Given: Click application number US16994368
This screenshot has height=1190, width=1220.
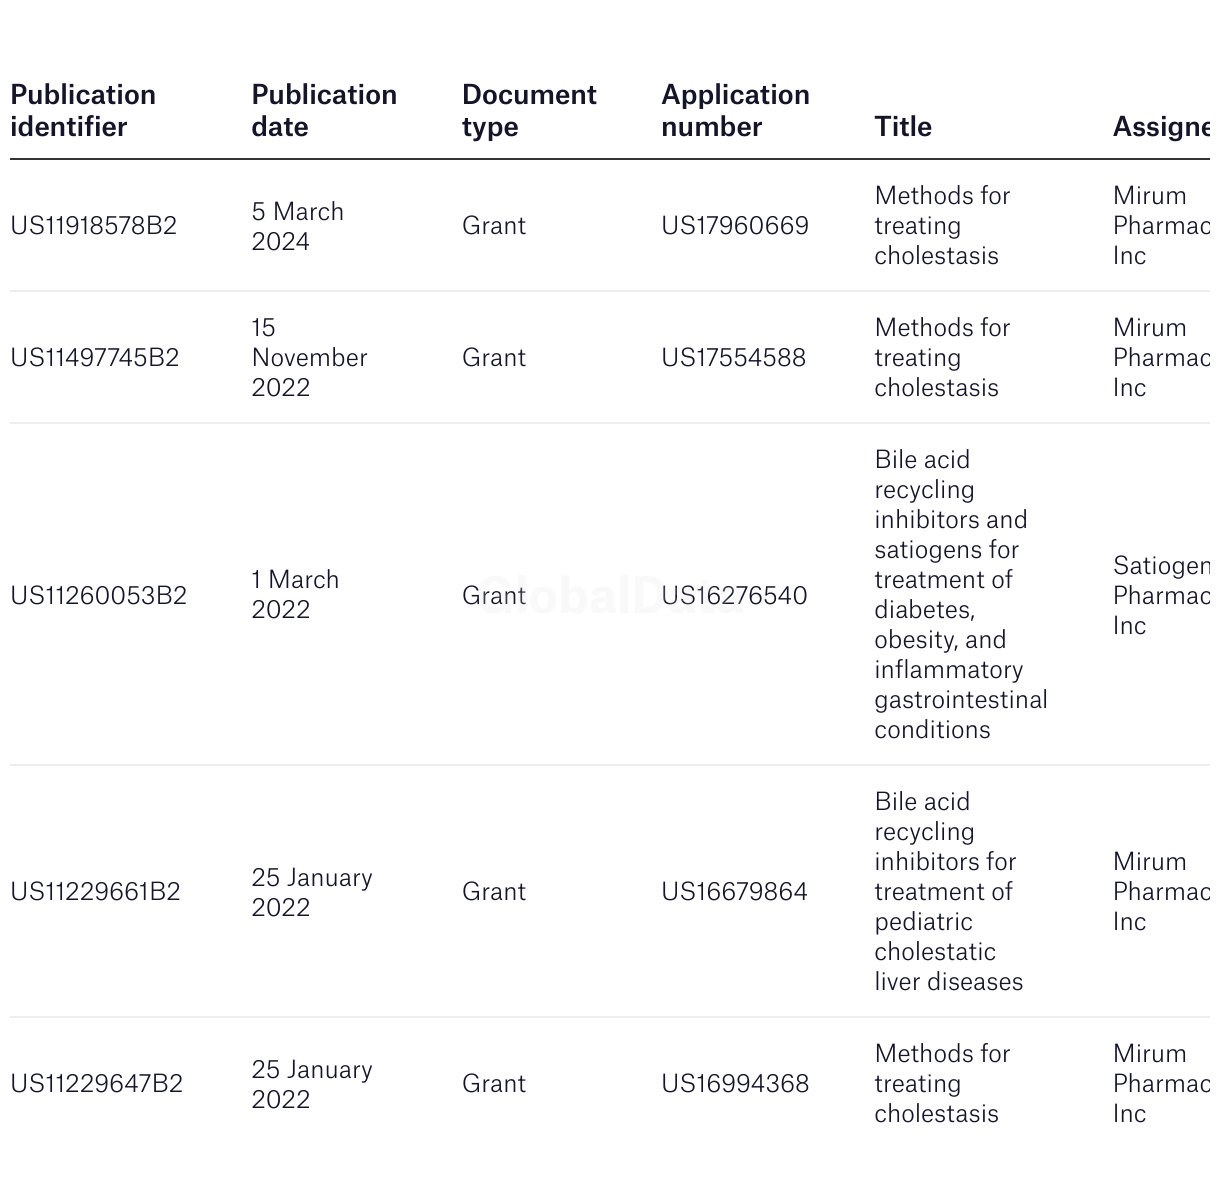Looking at the screenshot, I should pos(735,1084).
